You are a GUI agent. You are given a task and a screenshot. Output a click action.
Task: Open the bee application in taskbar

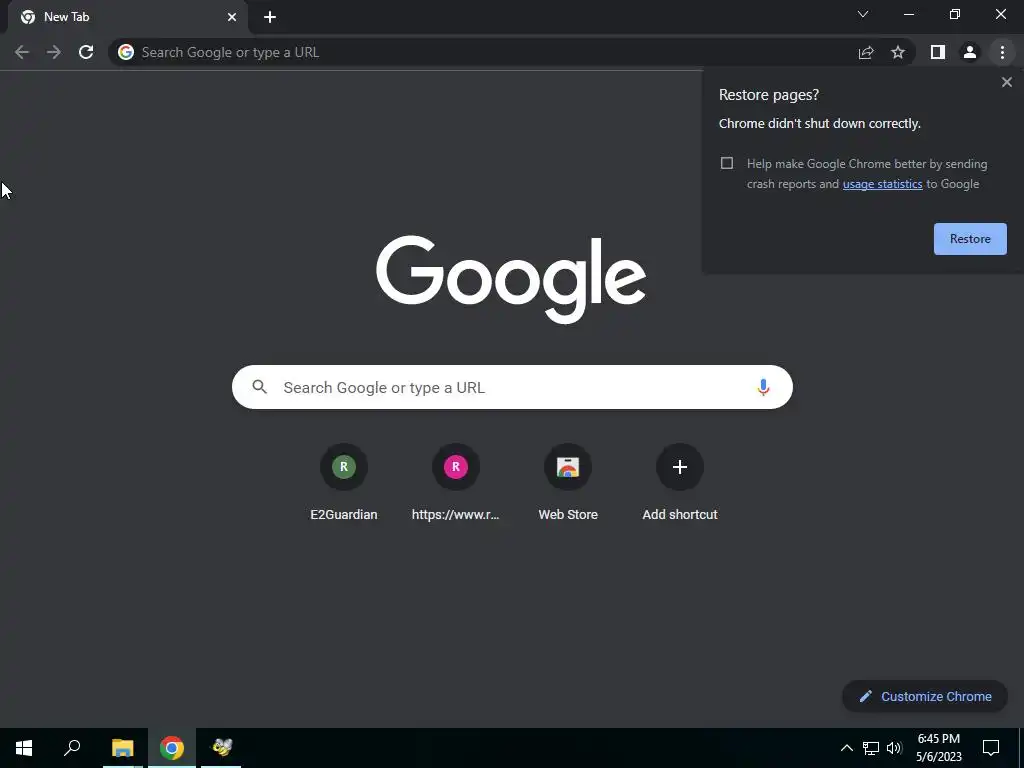(x=221, y=748)
